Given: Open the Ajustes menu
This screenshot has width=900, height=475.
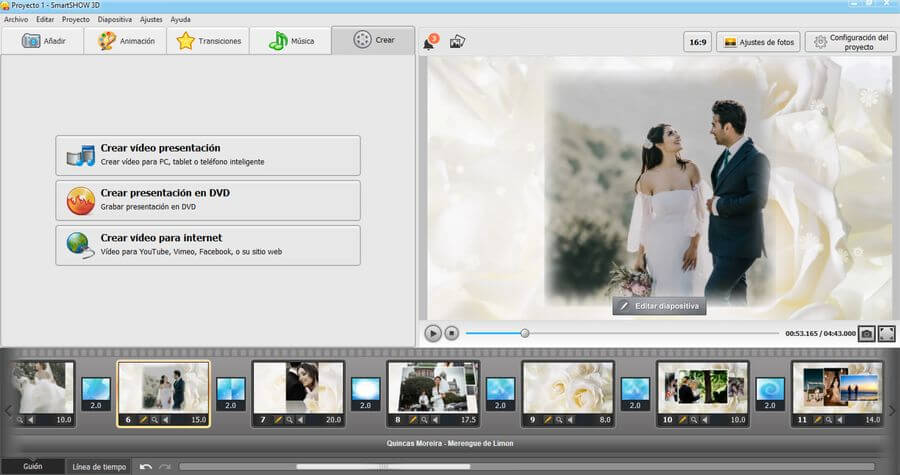Looking at the screenshot, I should tap(151, 20).
